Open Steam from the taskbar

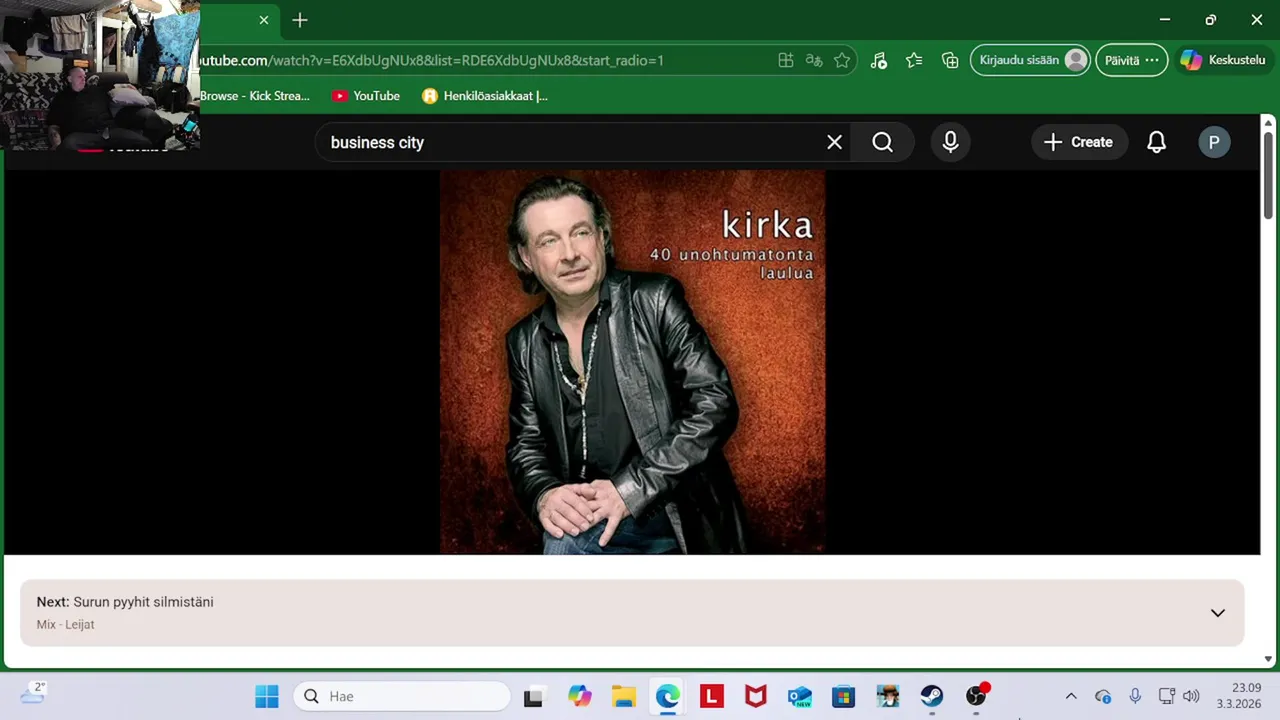[x=932, y=696]
